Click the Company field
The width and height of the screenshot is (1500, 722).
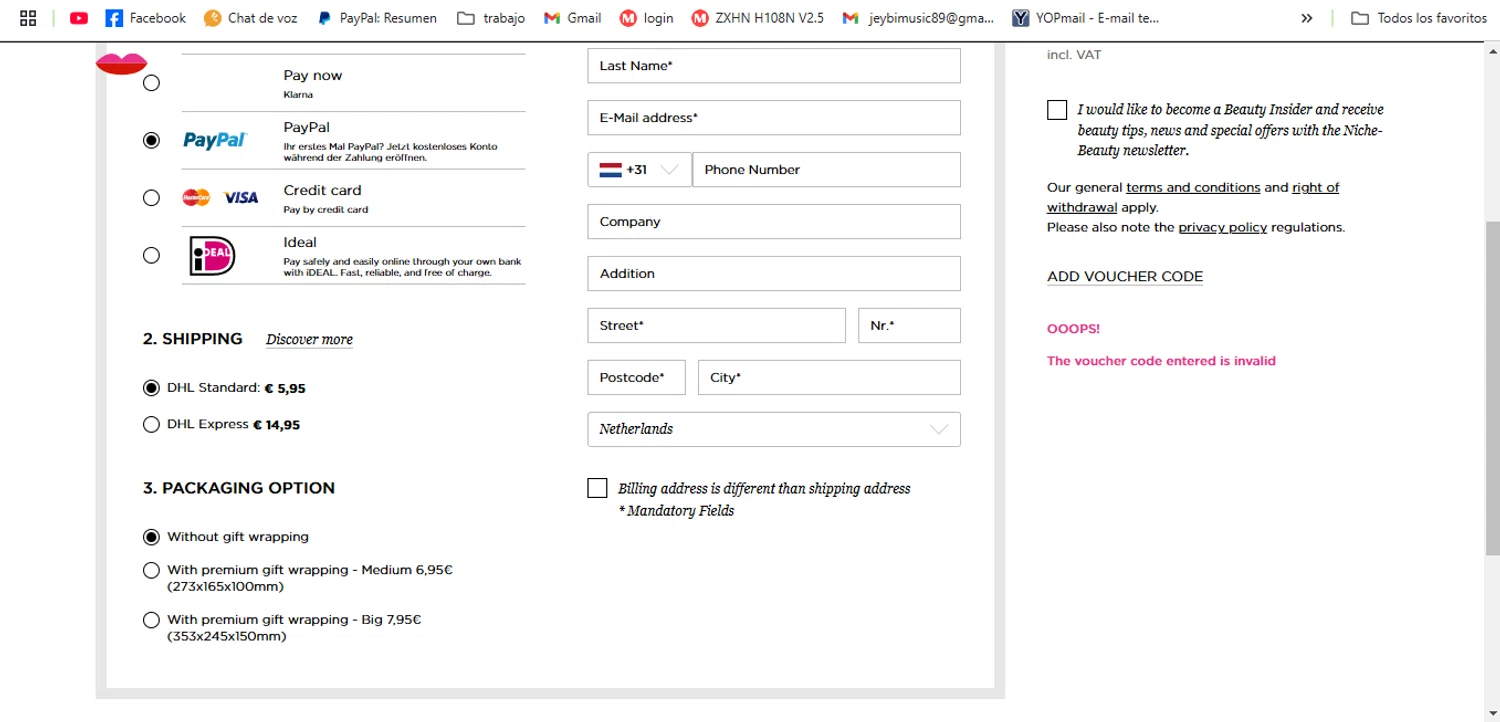coord(774,222)
